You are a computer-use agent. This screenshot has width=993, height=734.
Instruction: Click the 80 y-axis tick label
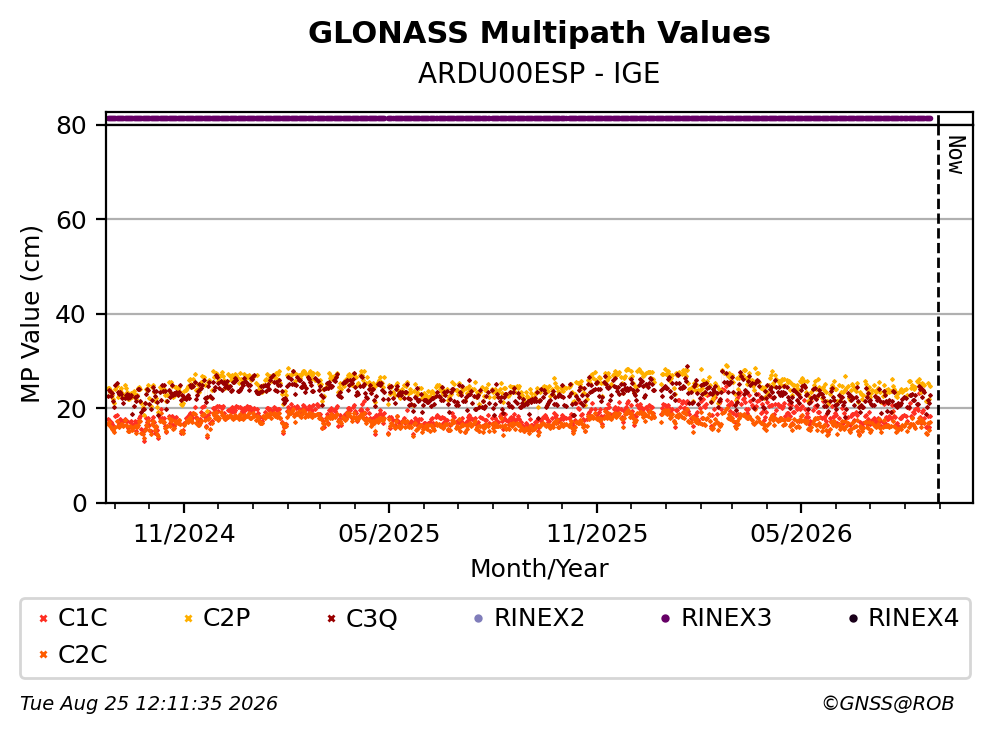point(71,125)
